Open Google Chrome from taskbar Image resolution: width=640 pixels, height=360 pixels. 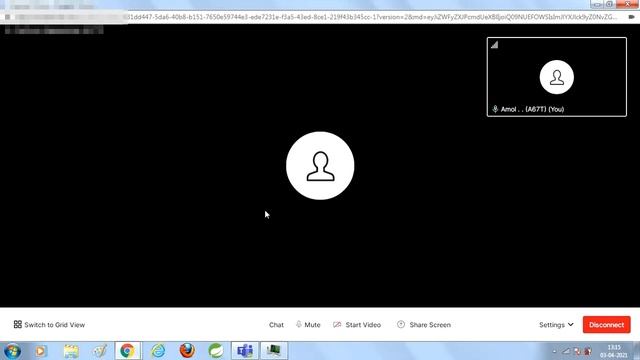tap(127, 351)
